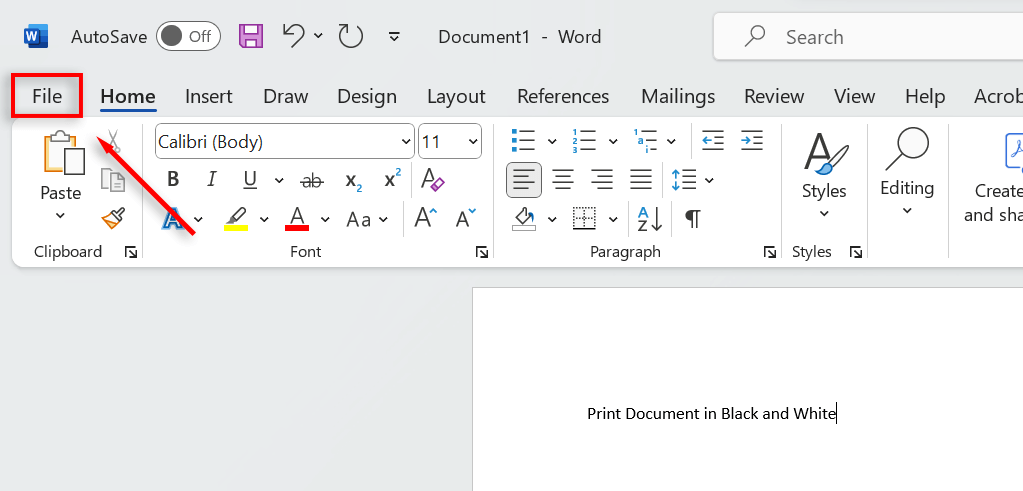Click the Increase Indent icon

pos(751,141)
